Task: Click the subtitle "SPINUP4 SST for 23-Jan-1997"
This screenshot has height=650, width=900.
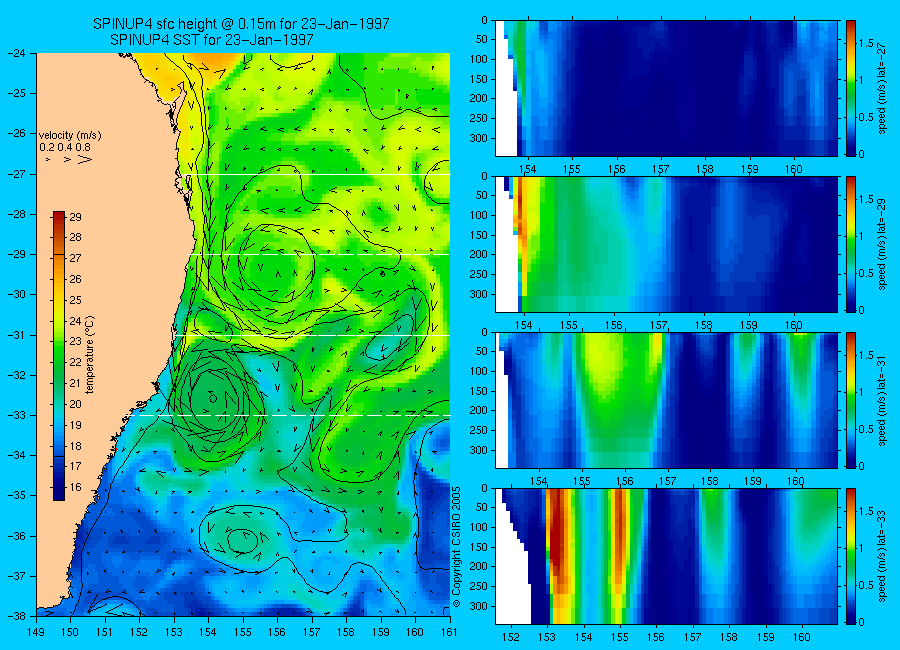Action: [212, 40]
